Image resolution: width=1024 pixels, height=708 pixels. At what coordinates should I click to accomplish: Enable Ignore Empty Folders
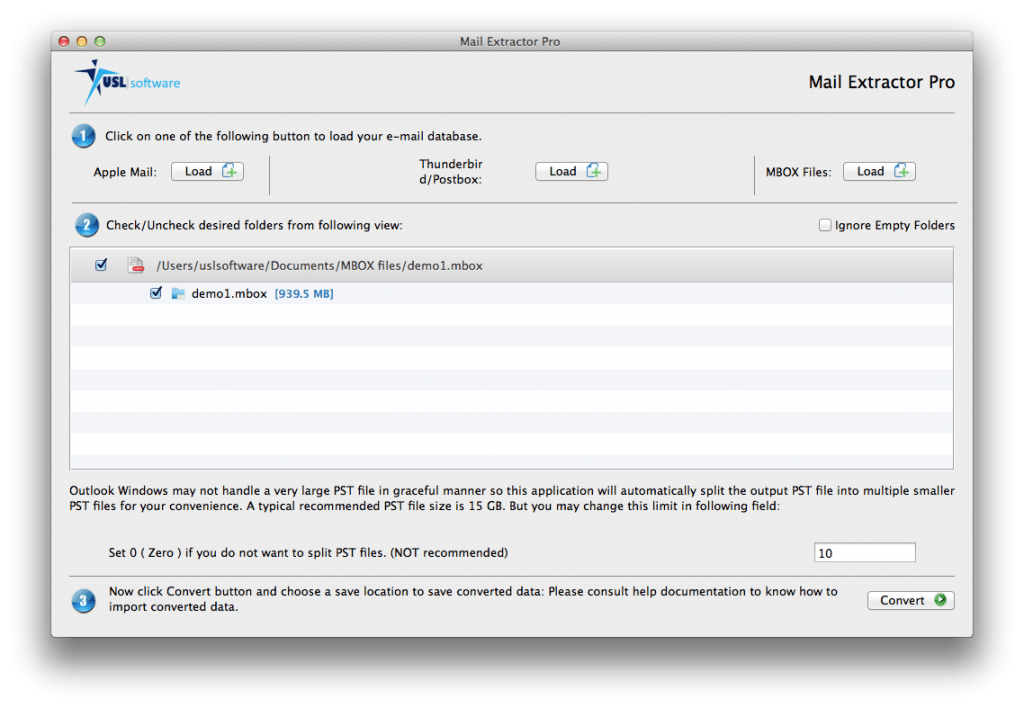(x=824, y=225)
